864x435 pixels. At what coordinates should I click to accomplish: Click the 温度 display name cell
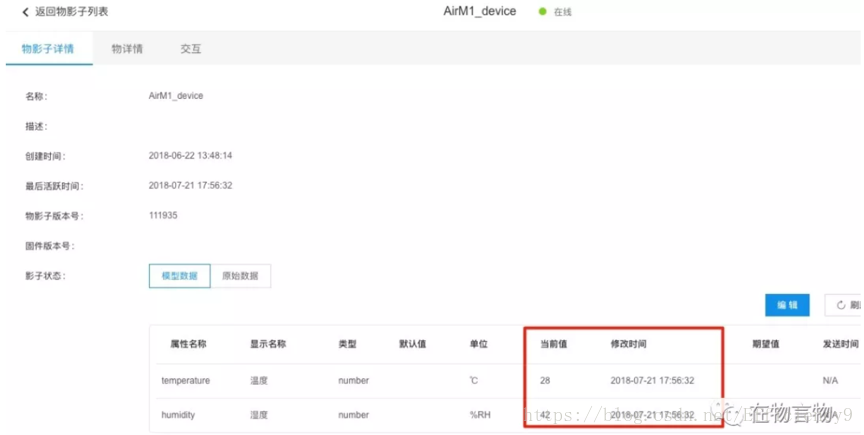point(259,380)
